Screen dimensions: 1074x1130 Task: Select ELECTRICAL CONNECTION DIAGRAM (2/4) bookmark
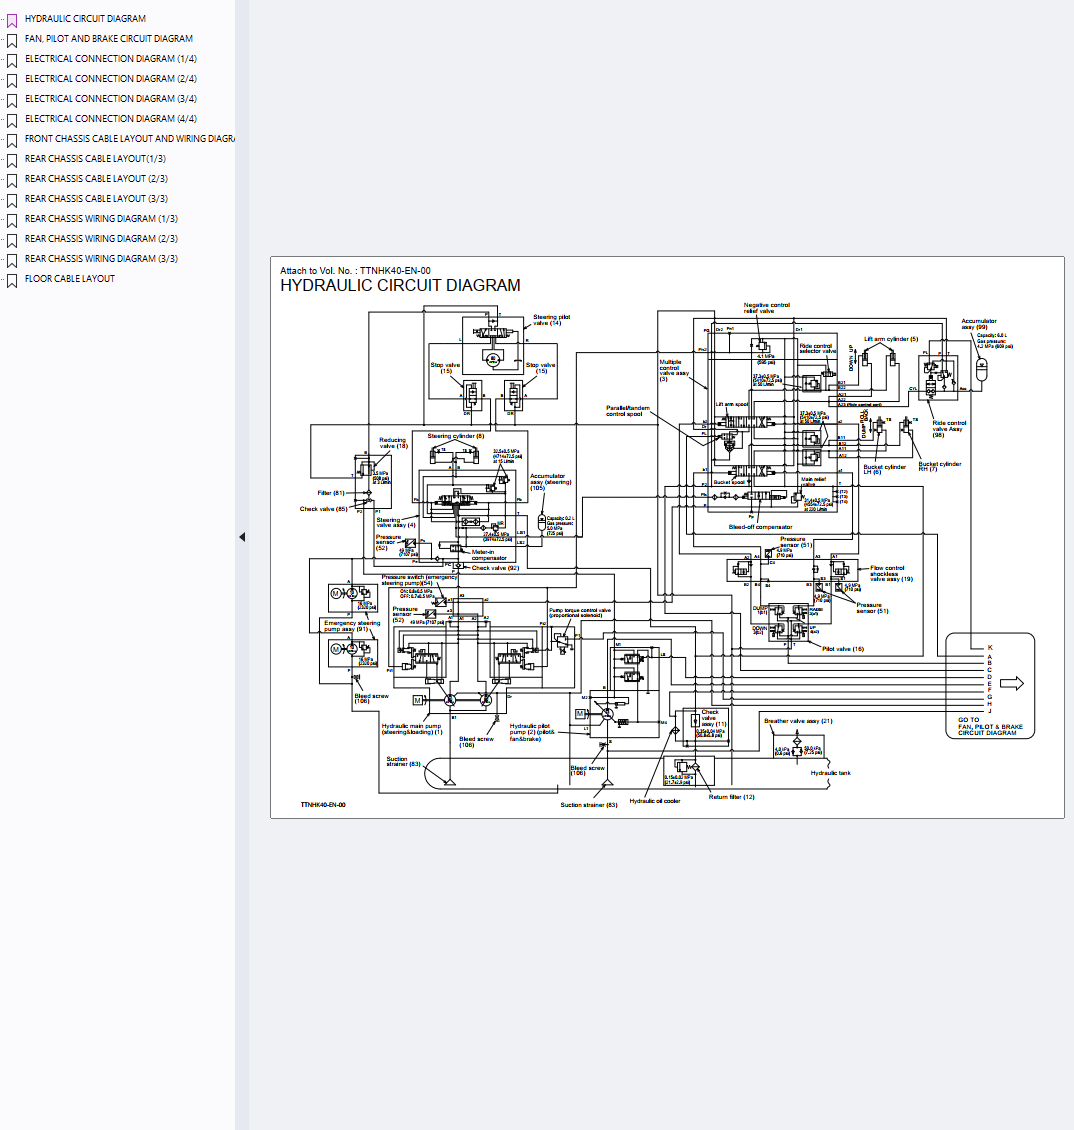click(x=111, y=79)
